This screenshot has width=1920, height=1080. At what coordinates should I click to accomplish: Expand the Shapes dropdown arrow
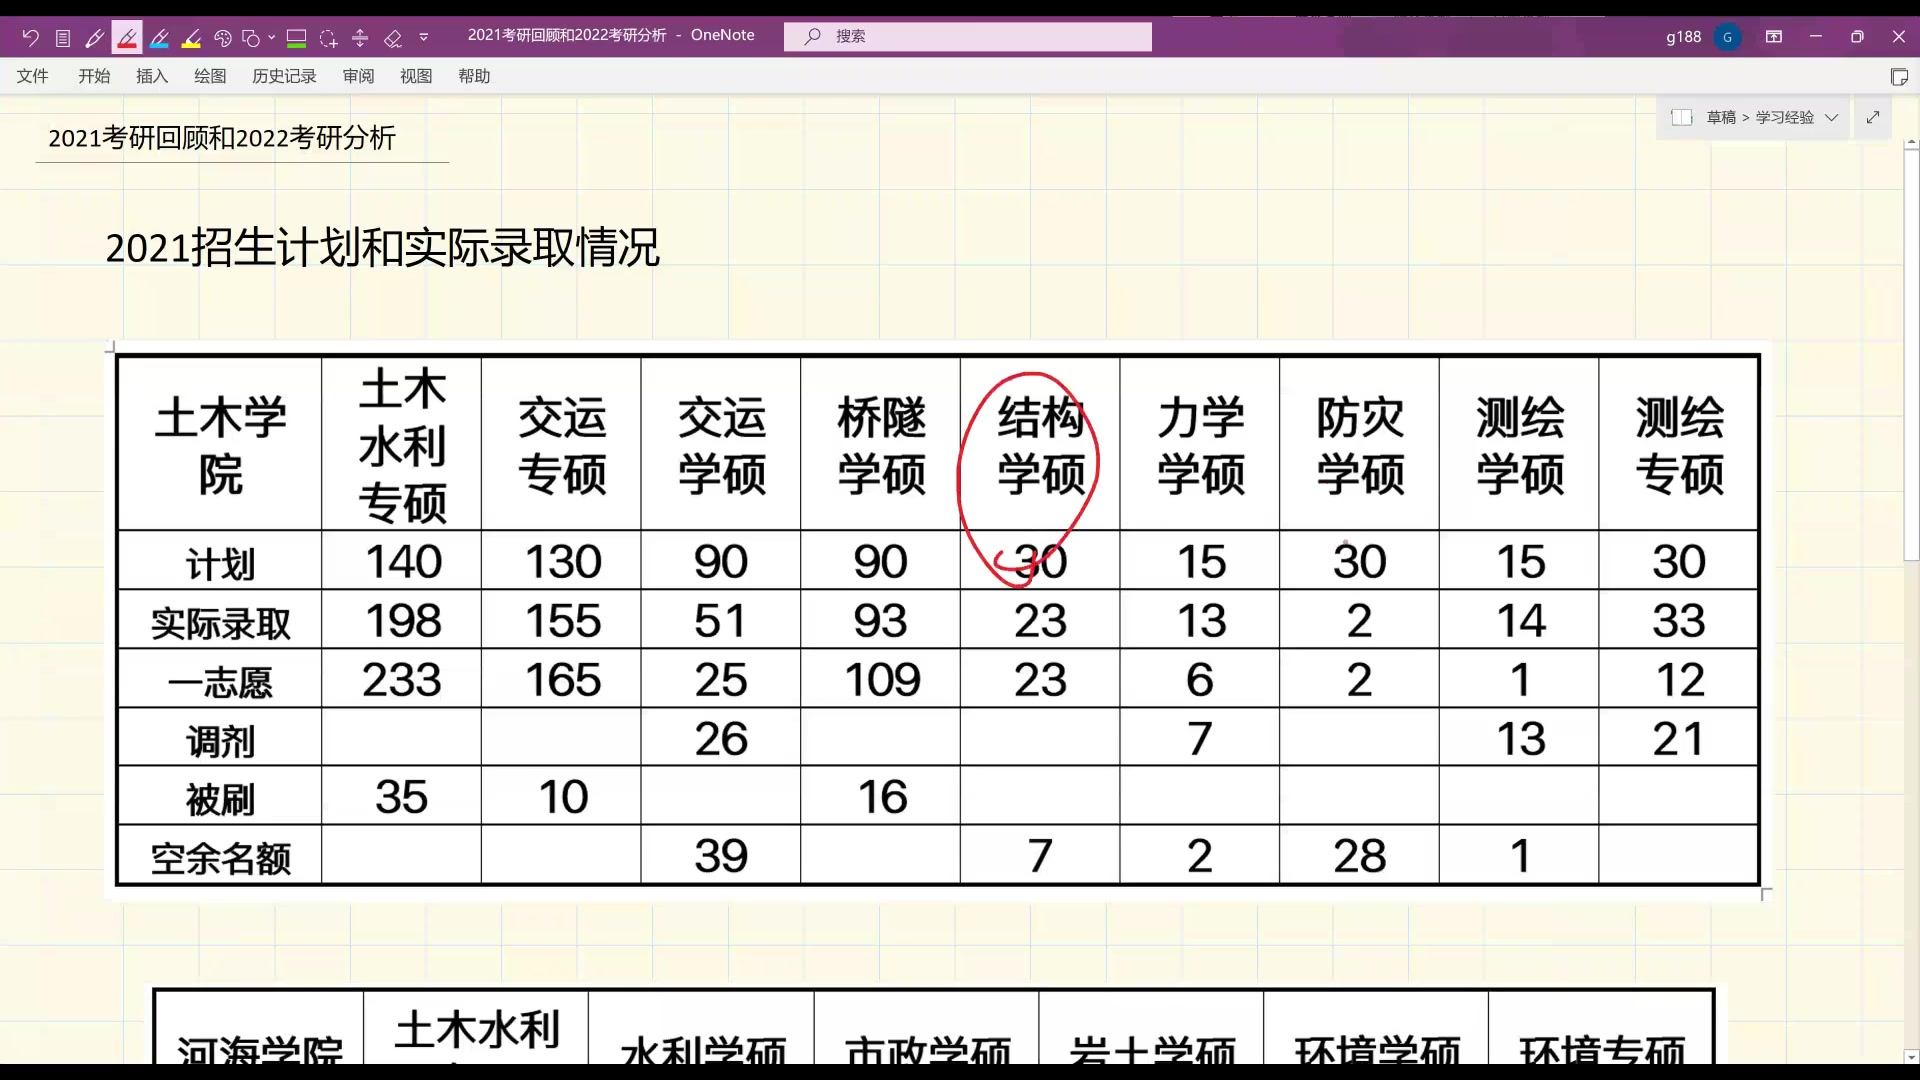[271, 37]
